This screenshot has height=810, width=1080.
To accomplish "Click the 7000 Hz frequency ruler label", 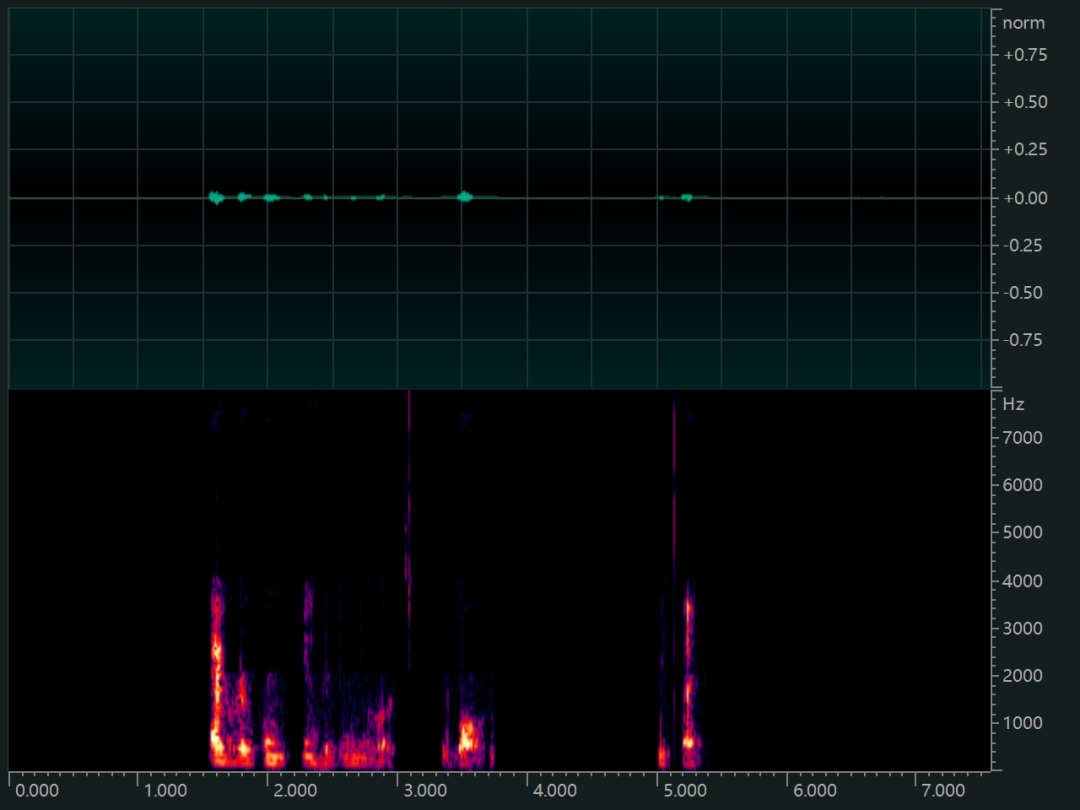I will [x=1023, y=438].
